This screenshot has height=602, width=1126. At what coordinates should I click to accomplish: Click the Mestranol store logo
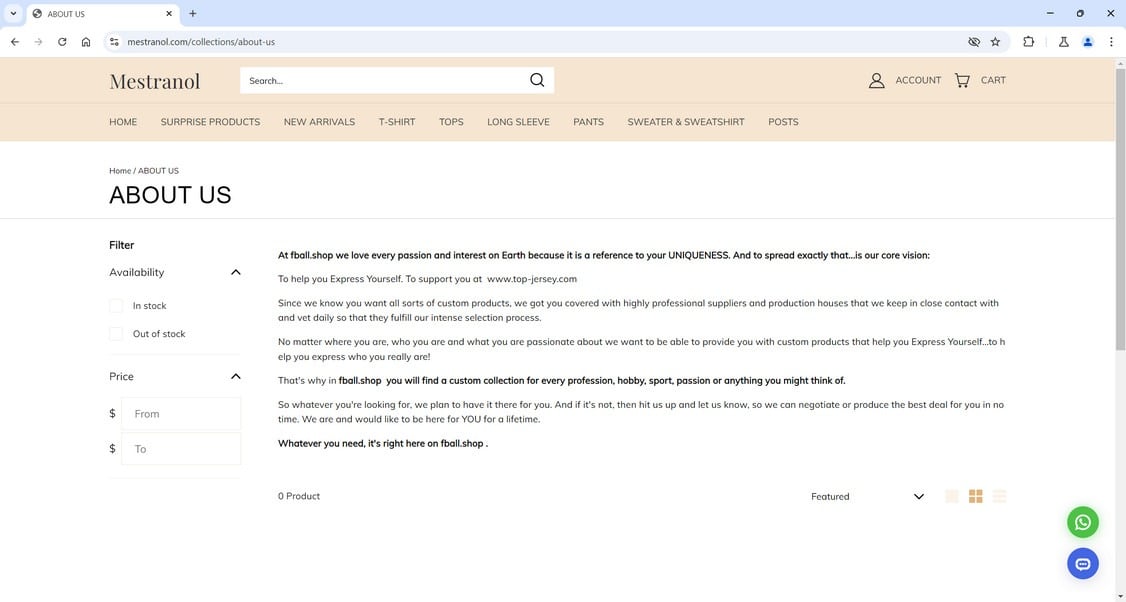(x=154, y=81)
